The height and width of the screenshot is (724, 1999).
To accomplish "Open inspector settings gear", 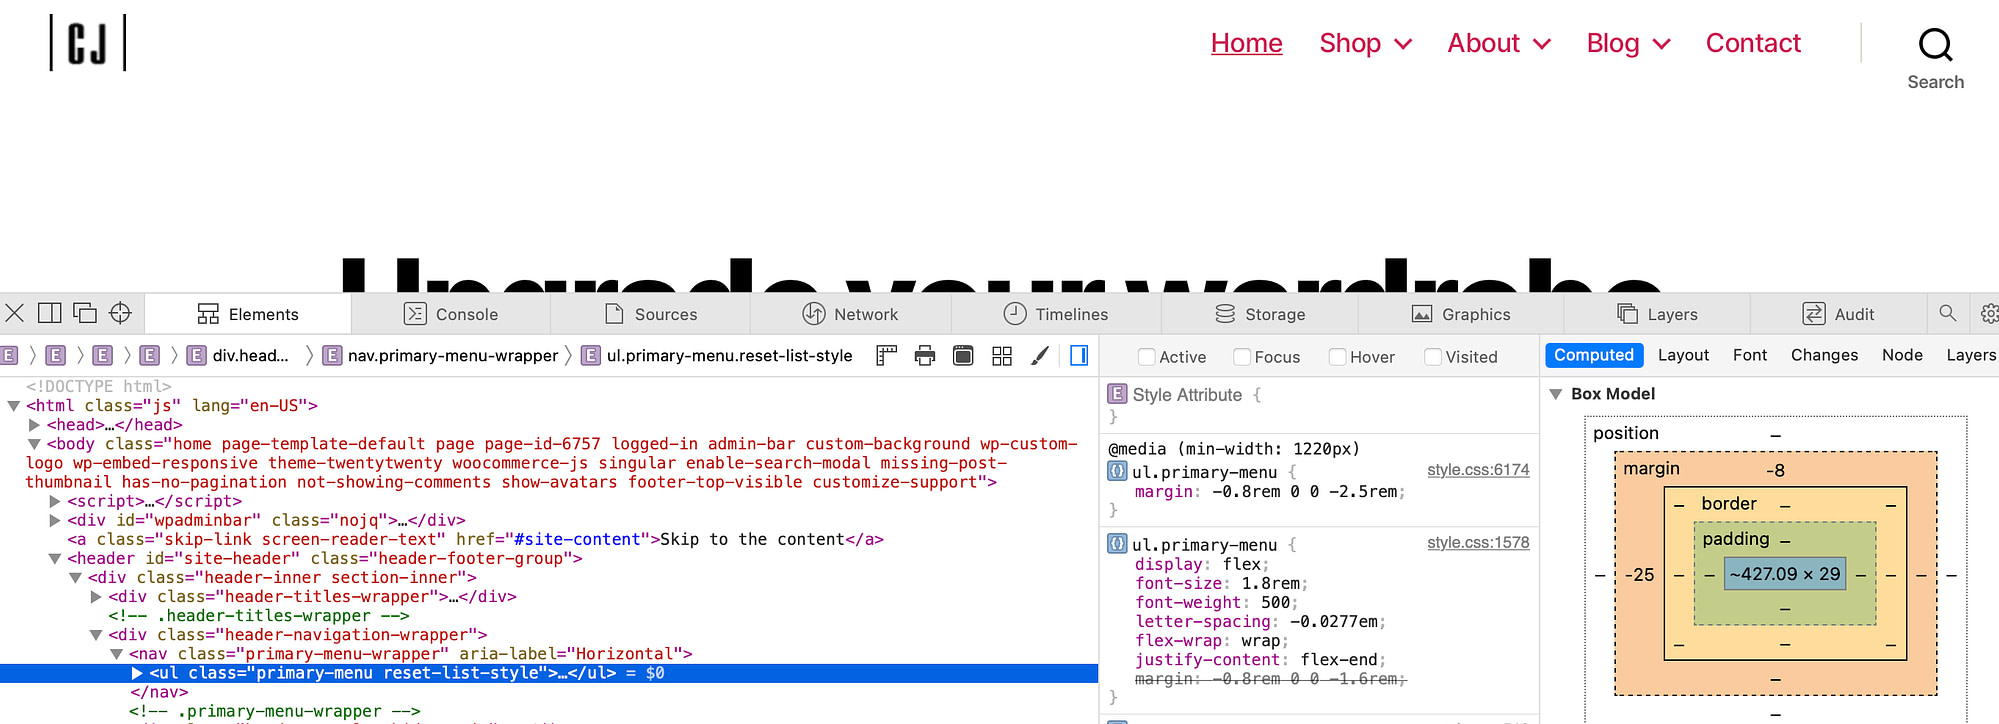I will [1989, 313].
